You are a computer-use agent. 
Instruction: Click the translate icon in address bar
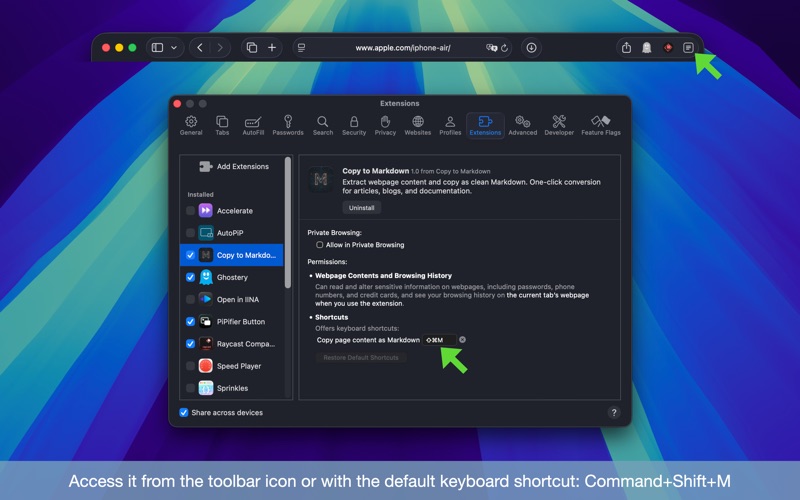[x=491, y=47]
